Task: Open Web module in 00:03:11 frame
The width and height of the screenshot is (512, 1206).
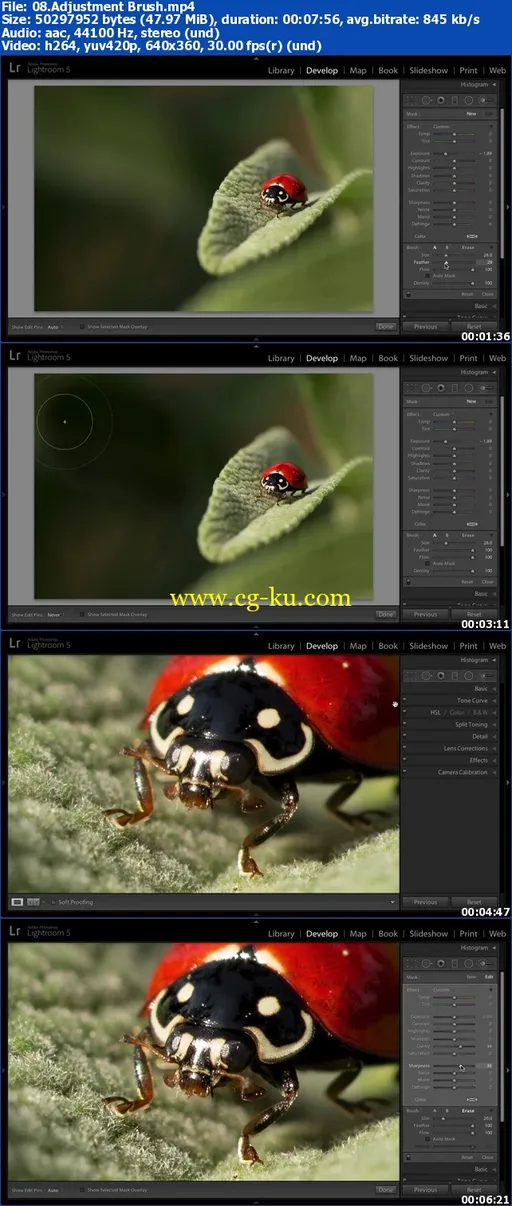Action: [x=497, y=359]
